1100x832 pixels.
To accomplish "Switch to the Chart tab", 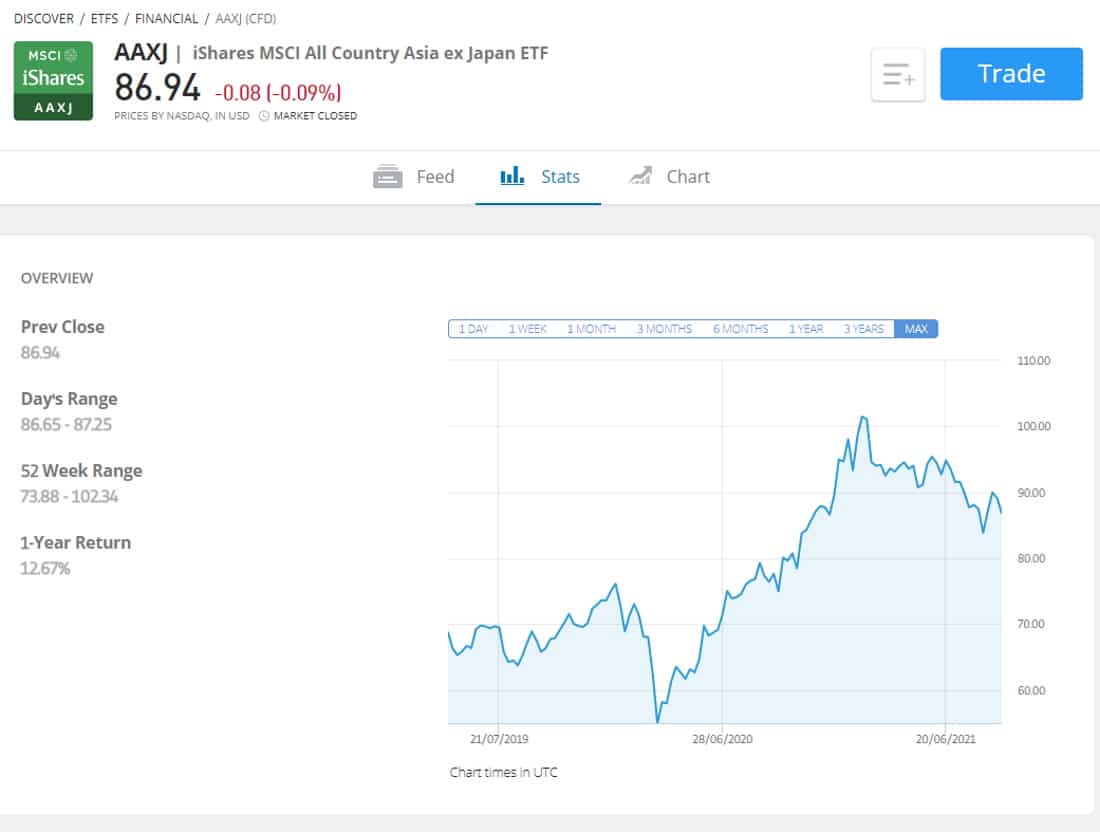I will point(669,177).
